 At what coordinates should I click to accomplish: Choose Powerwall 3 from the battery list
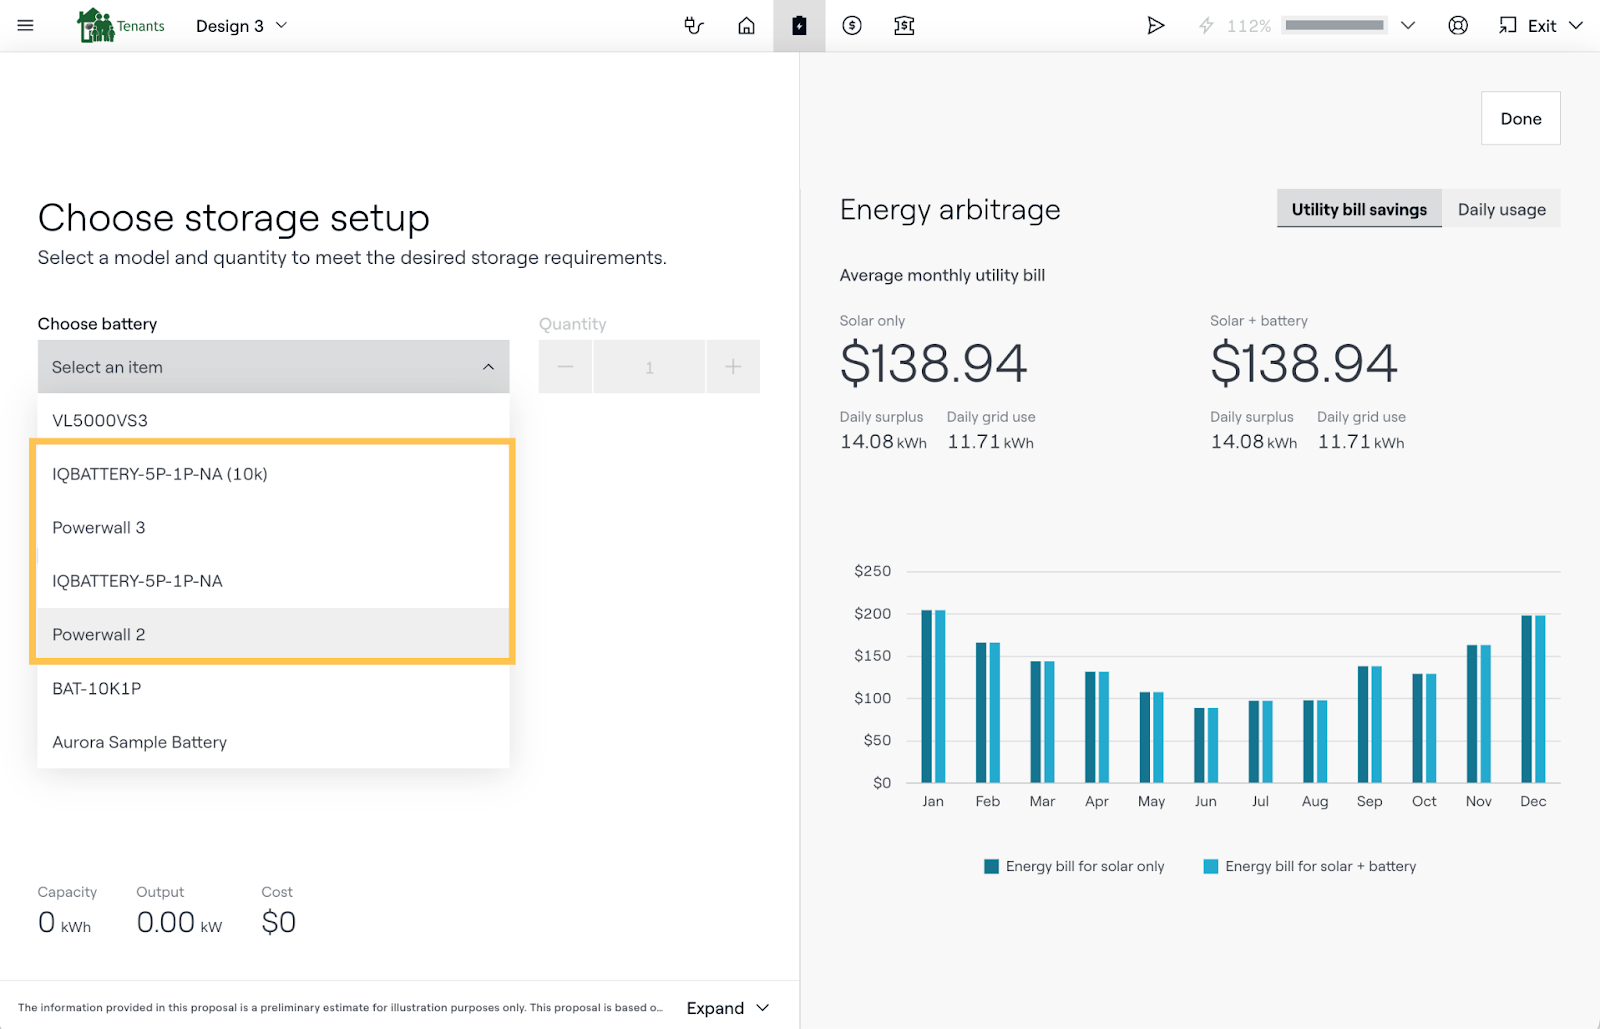click(x=99, y=527)
